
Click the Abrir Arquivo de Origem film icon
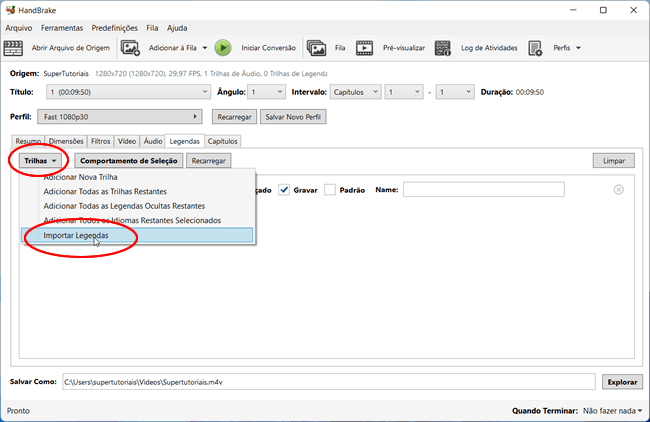(x=17, y=47)
